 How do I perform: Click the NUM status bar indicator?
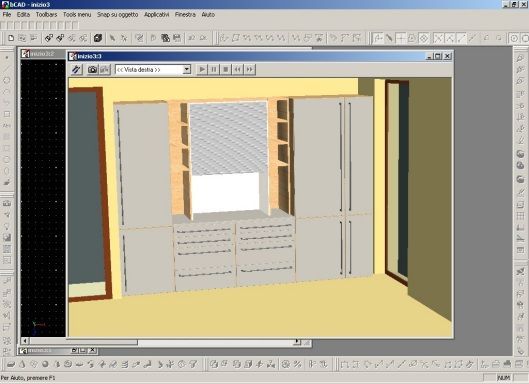[504, 378]
